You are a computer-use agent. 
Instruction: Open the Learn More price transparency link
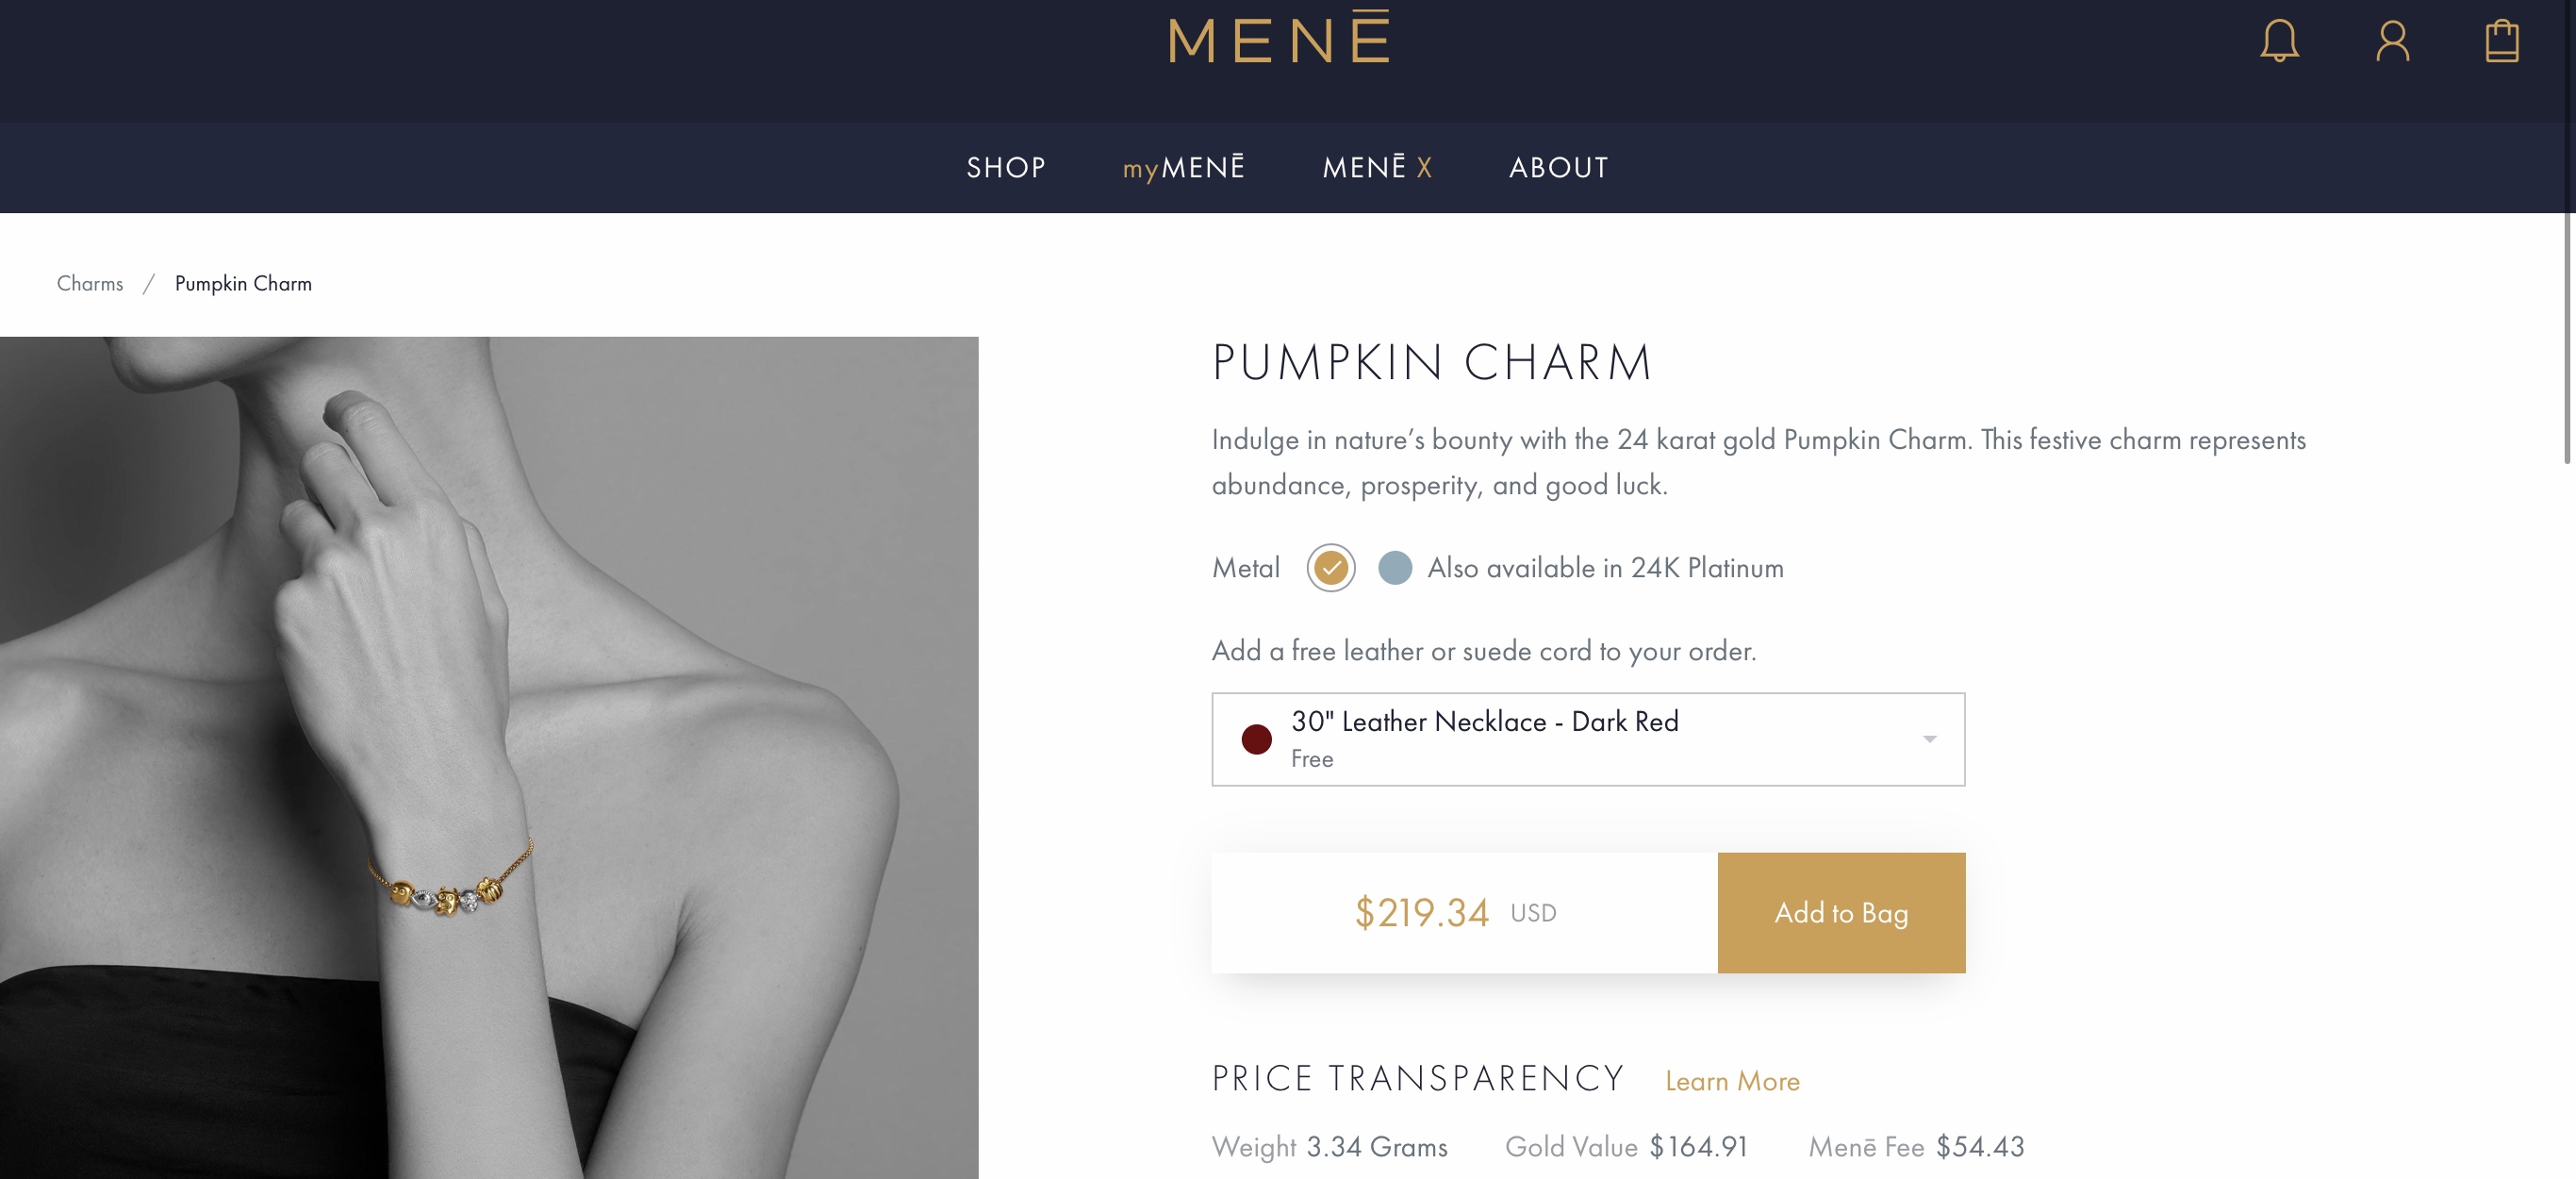coord(1731,1081)
